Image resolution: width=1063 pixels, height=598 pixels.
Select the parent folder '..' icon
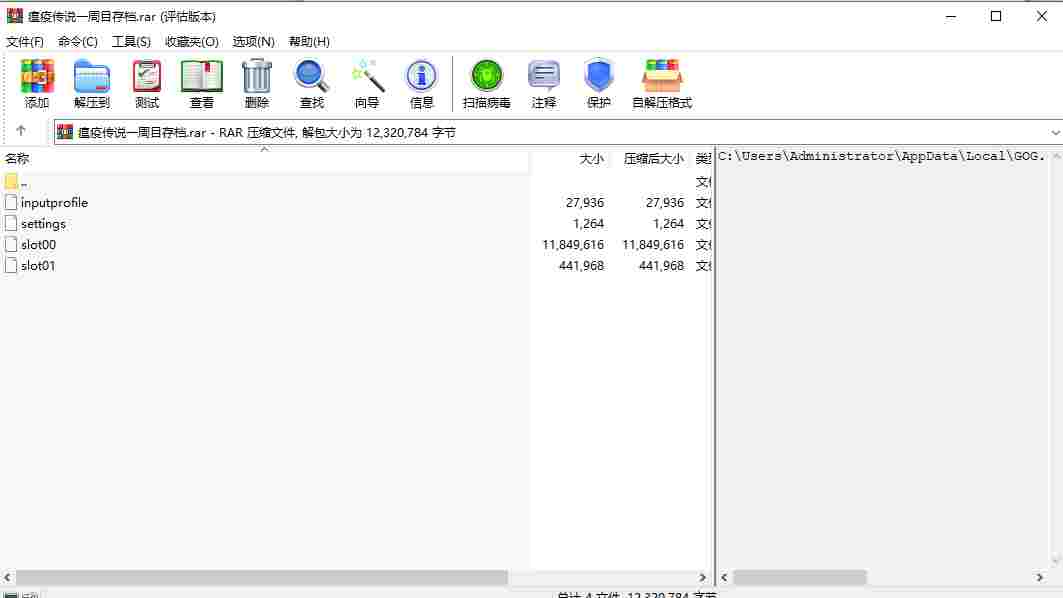[x=11, y=182]
